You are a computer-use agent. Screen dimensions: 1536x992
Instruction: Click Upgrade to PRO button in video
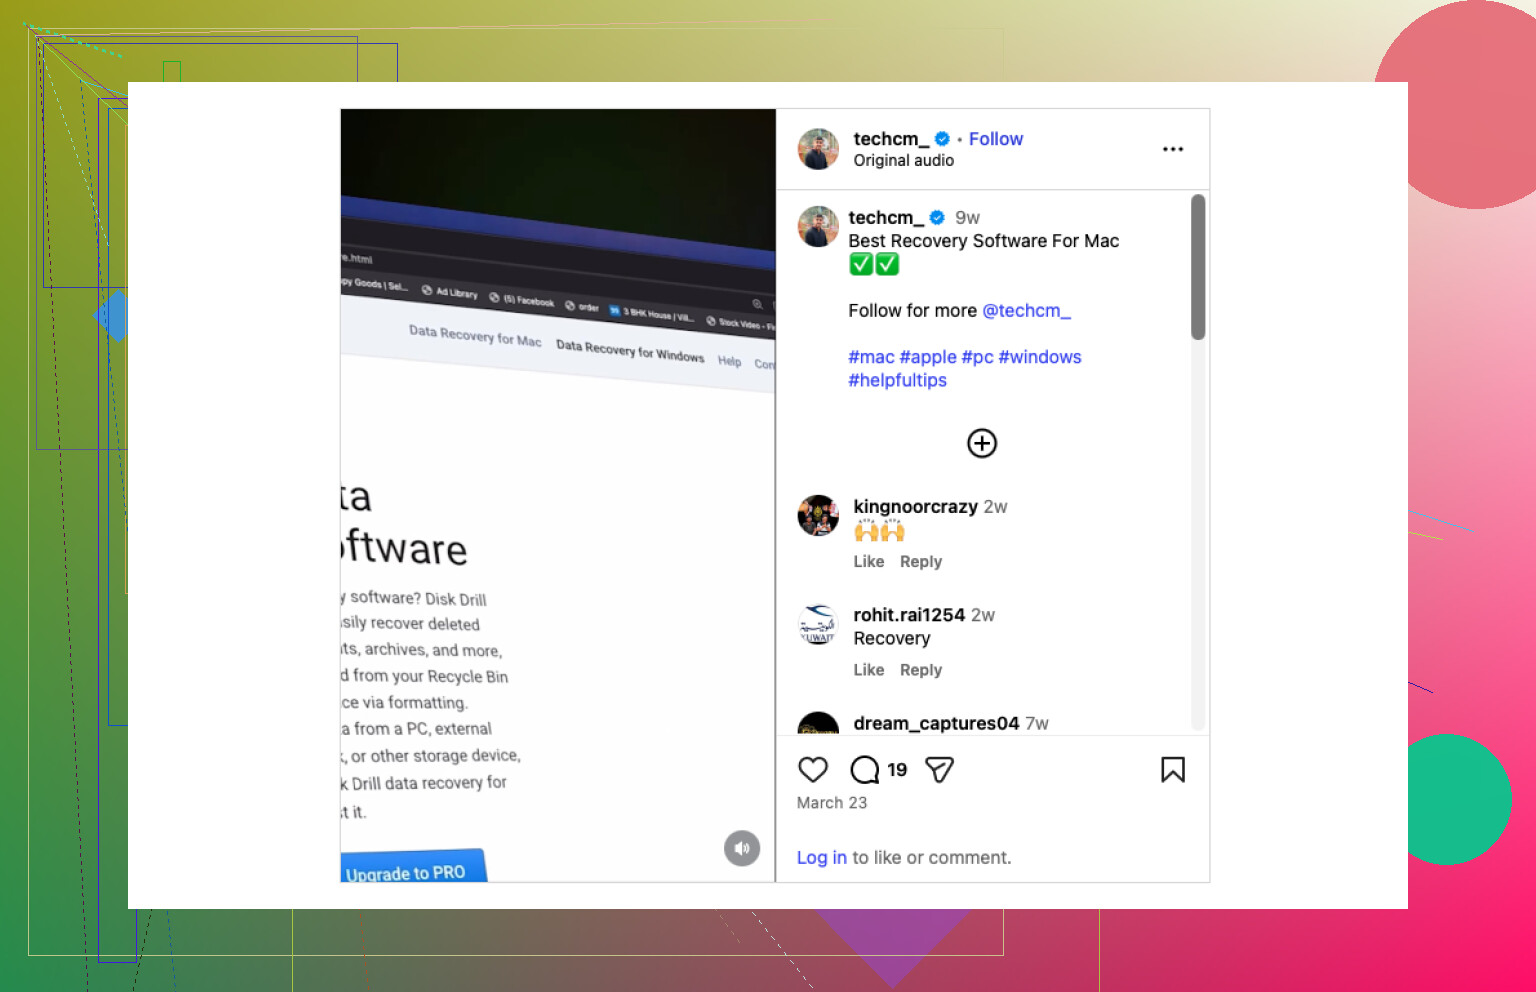(x=413, y=867)
